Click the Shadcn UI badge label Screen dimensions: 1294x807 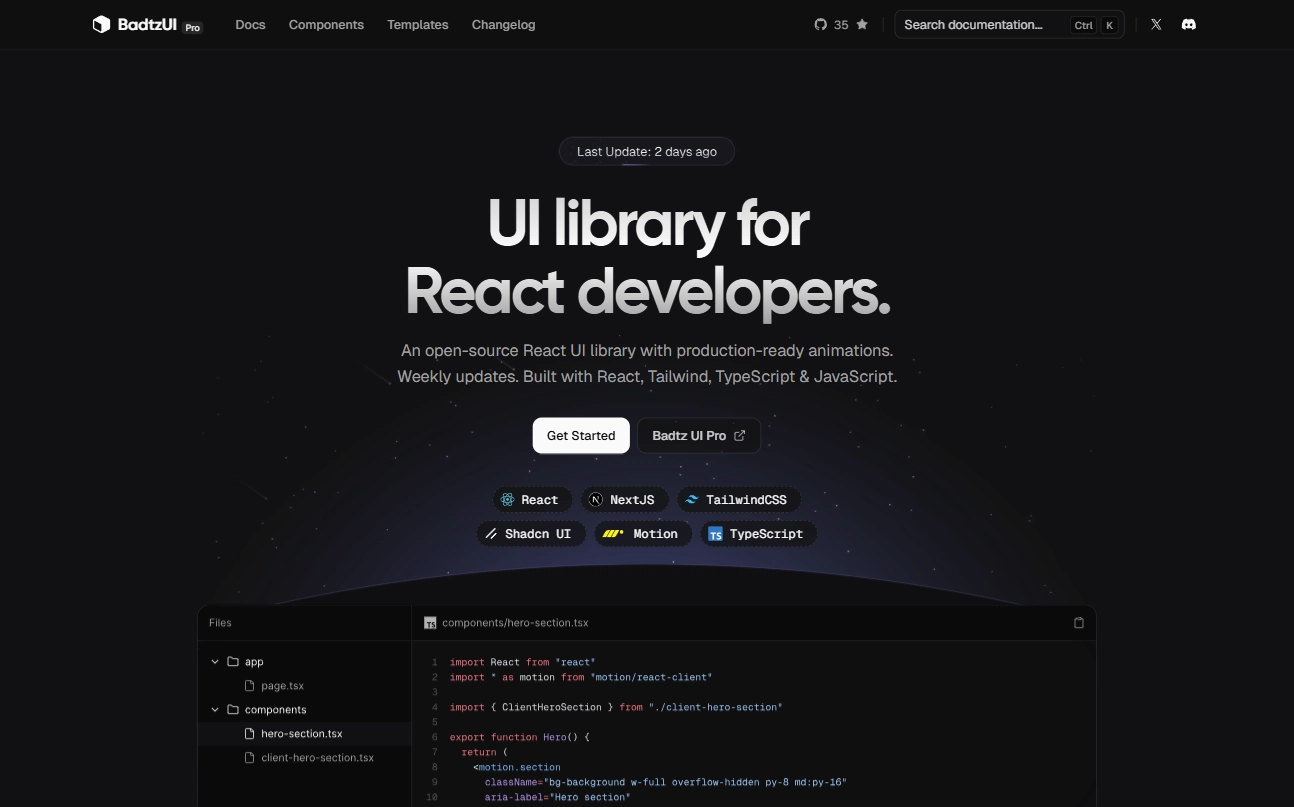point(538,534)
